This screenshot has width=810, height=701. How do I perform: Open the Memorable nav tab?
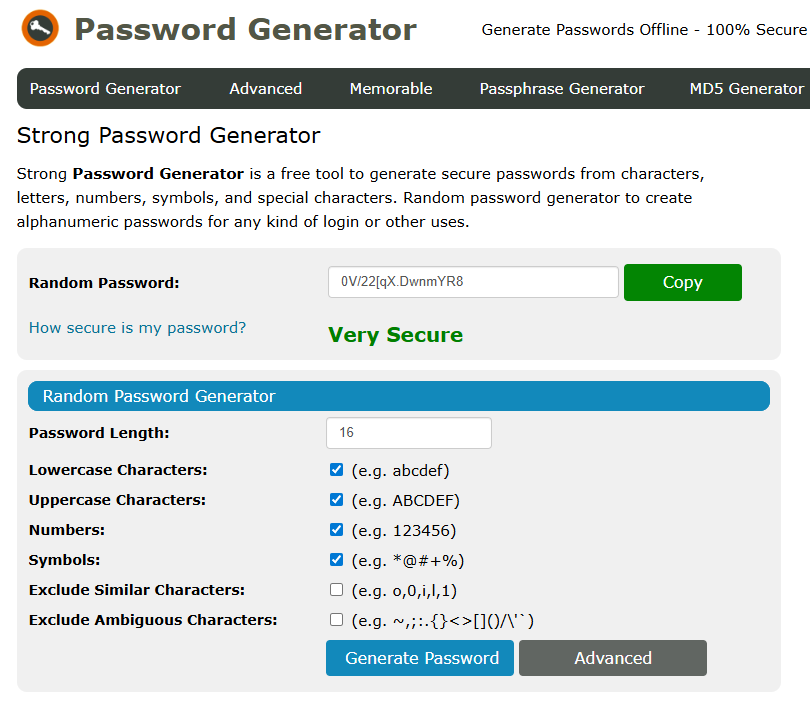coord(391,89)
